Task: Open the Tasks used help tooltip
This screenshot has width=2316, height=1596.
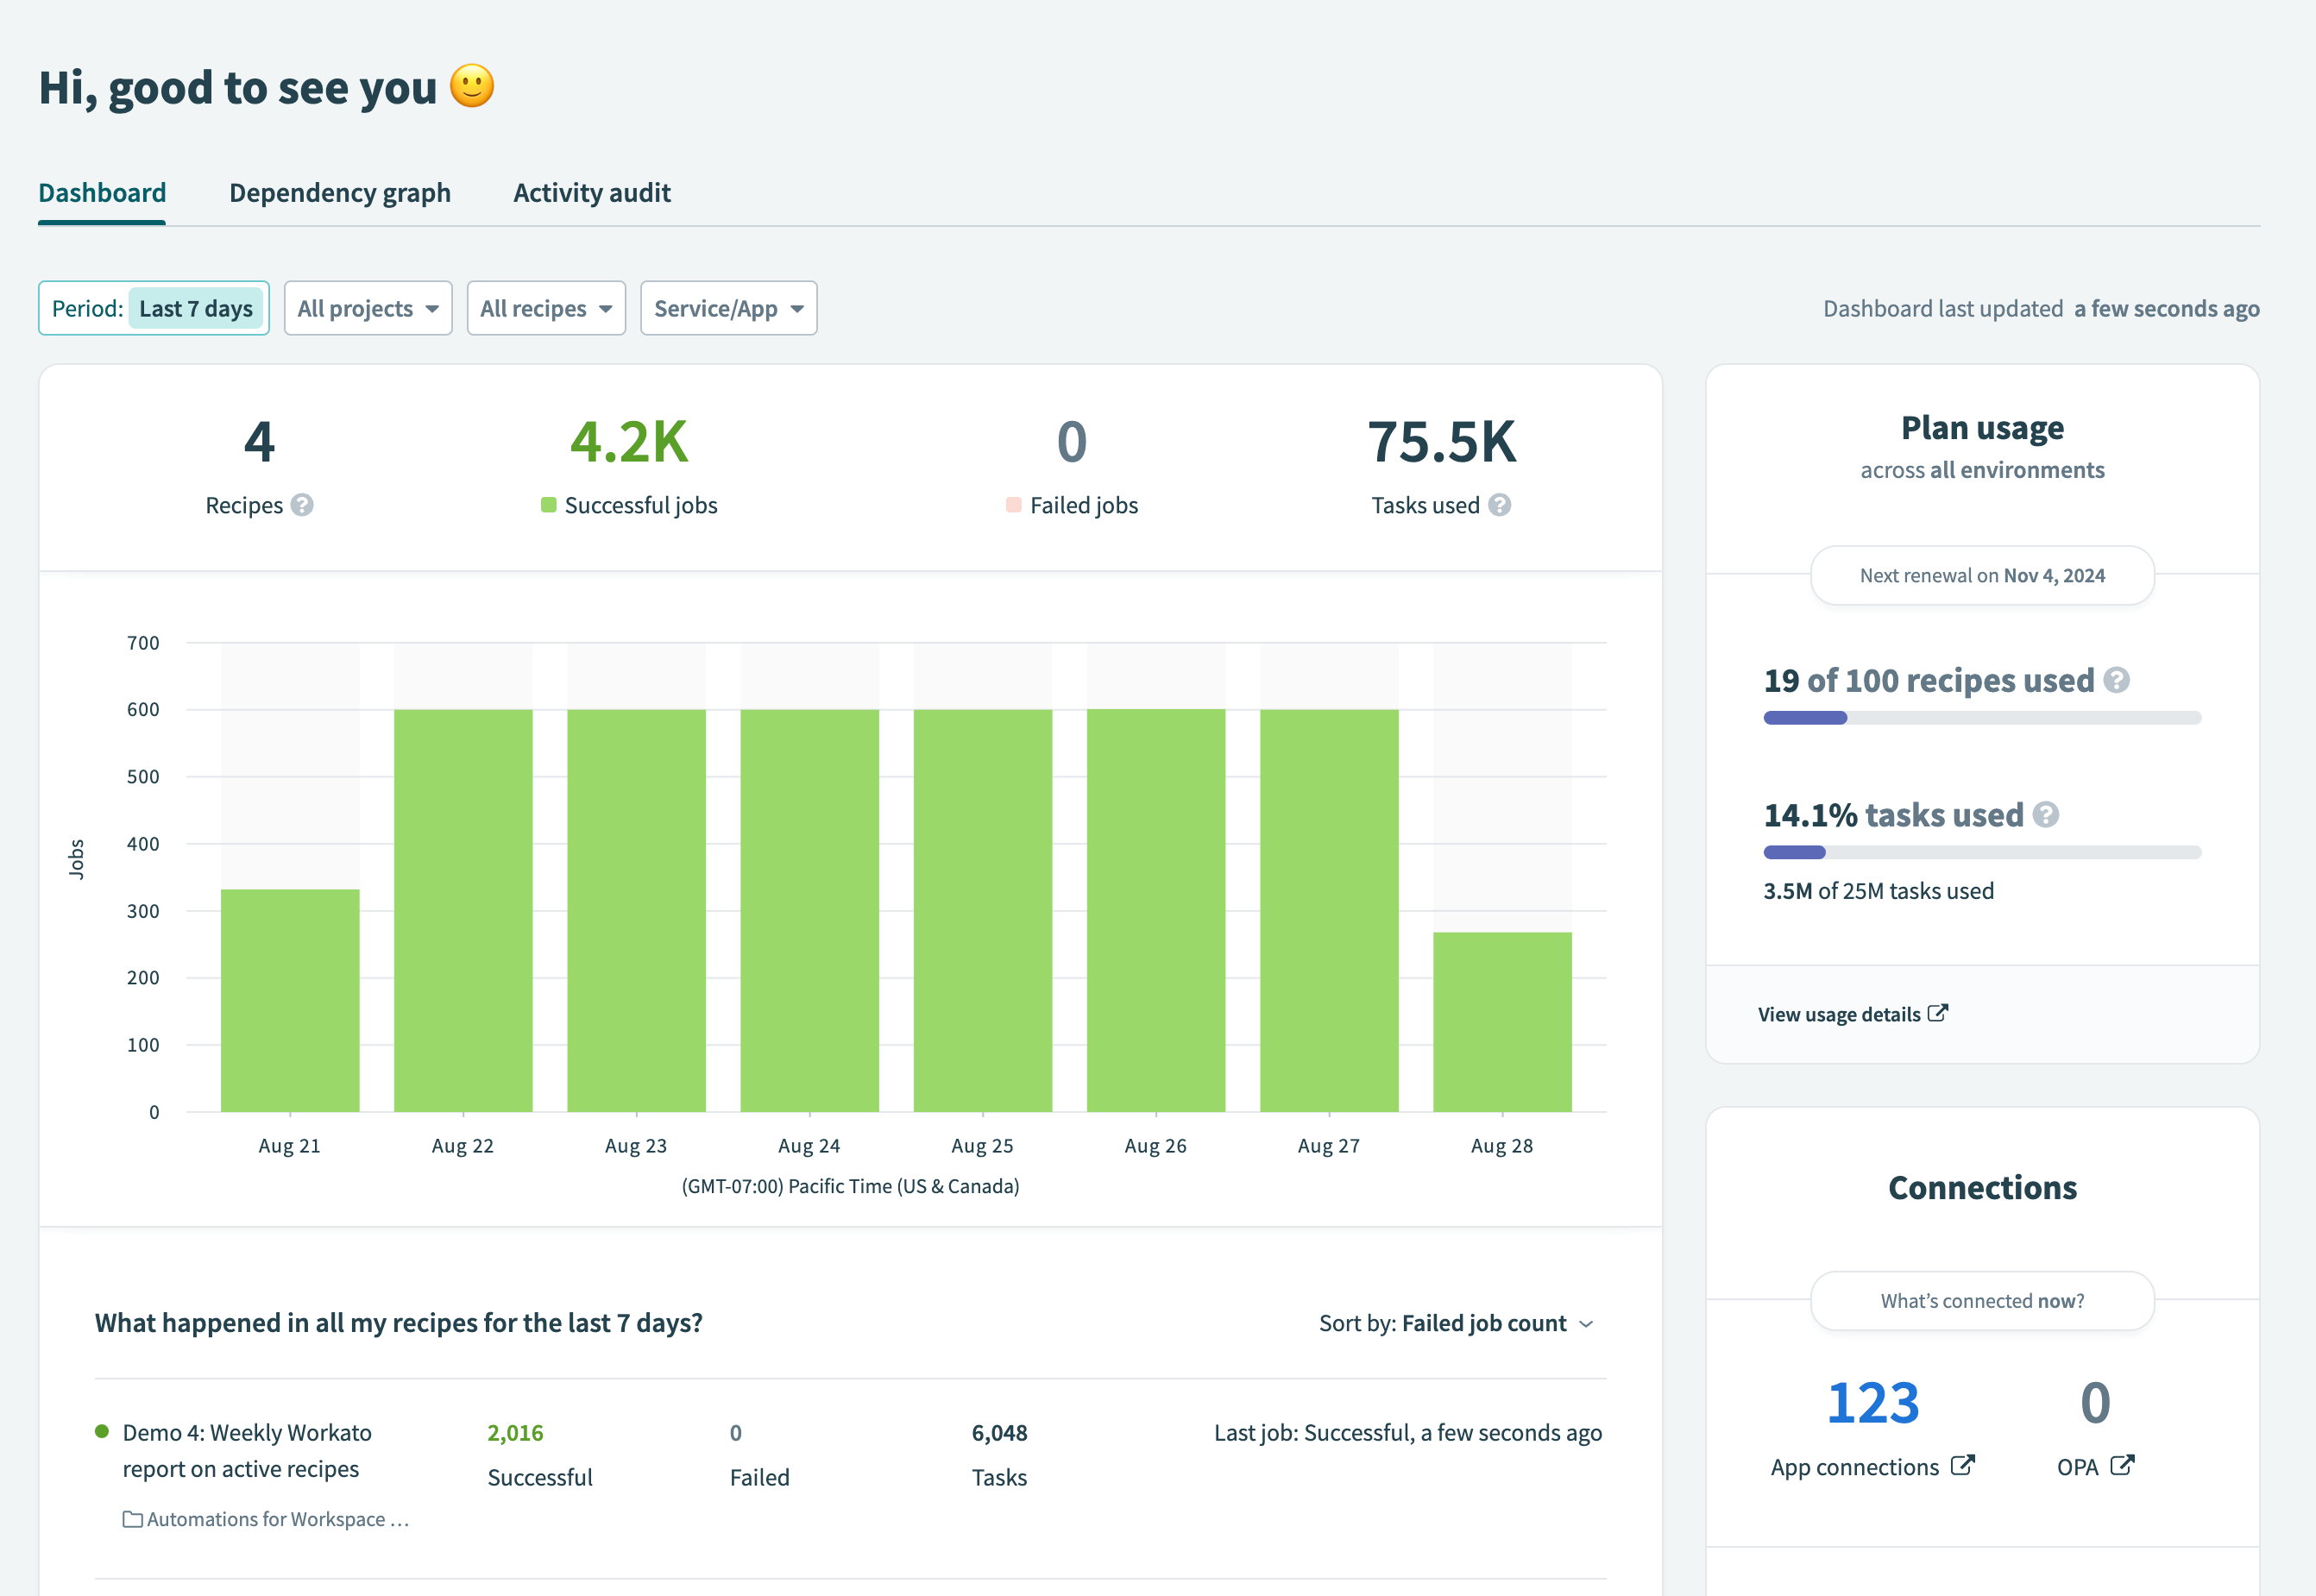Action: pos(1499,505)
